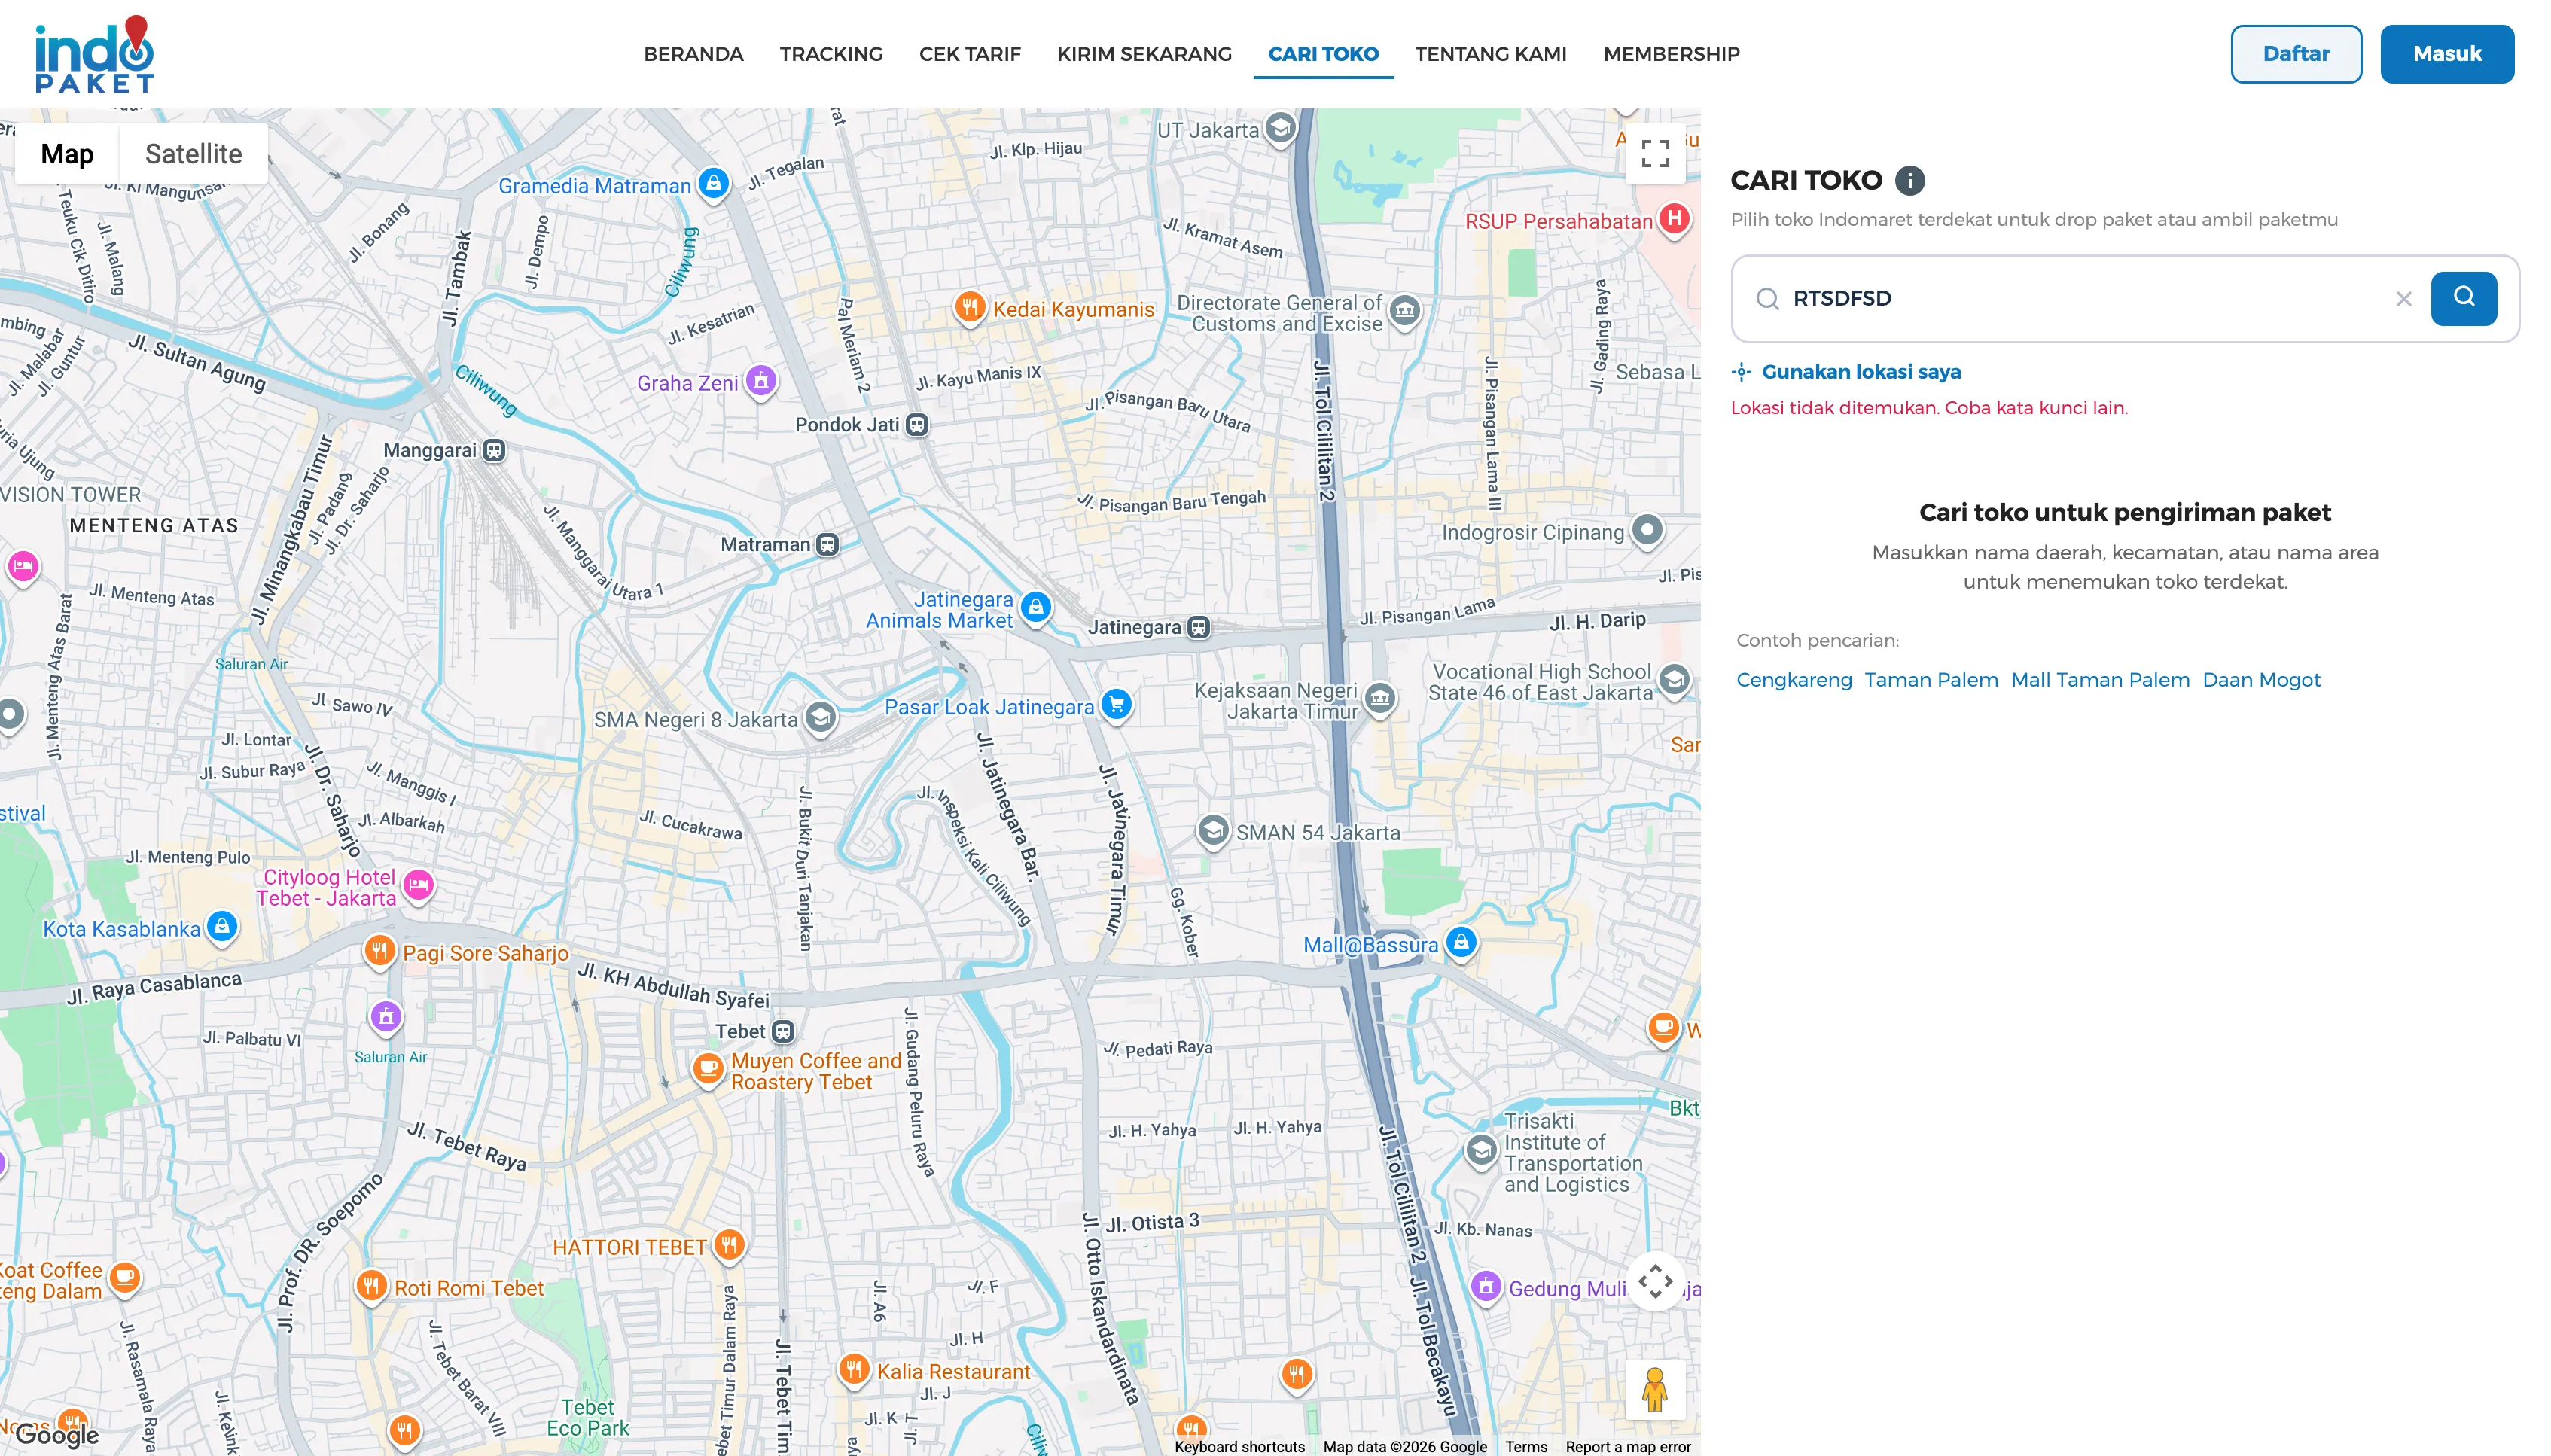The height and width of the screenshot is (1456, 2551).
Task: Click the Directorate General of Customs marker
Action: click(x=1404, y=311)
